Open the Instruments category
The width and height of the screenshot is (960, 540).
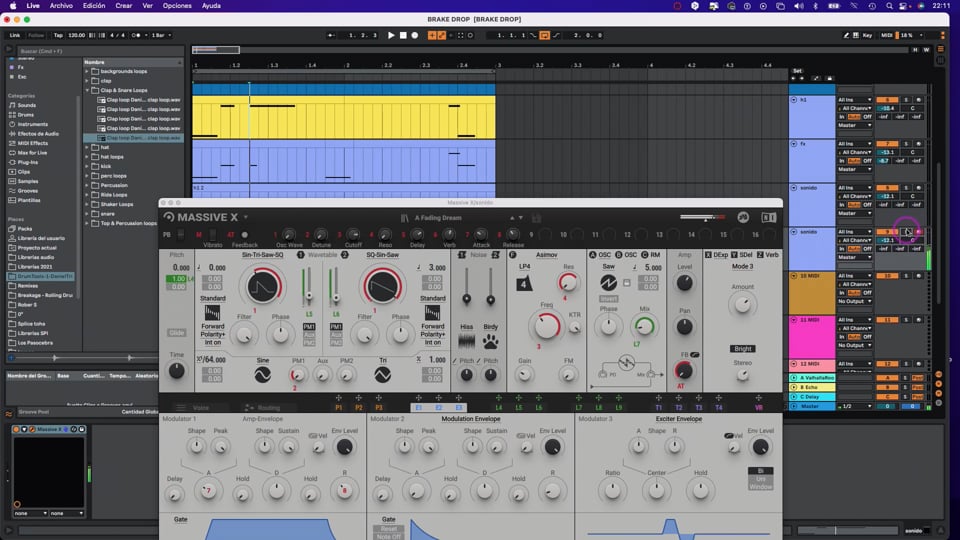click(32, 124)
